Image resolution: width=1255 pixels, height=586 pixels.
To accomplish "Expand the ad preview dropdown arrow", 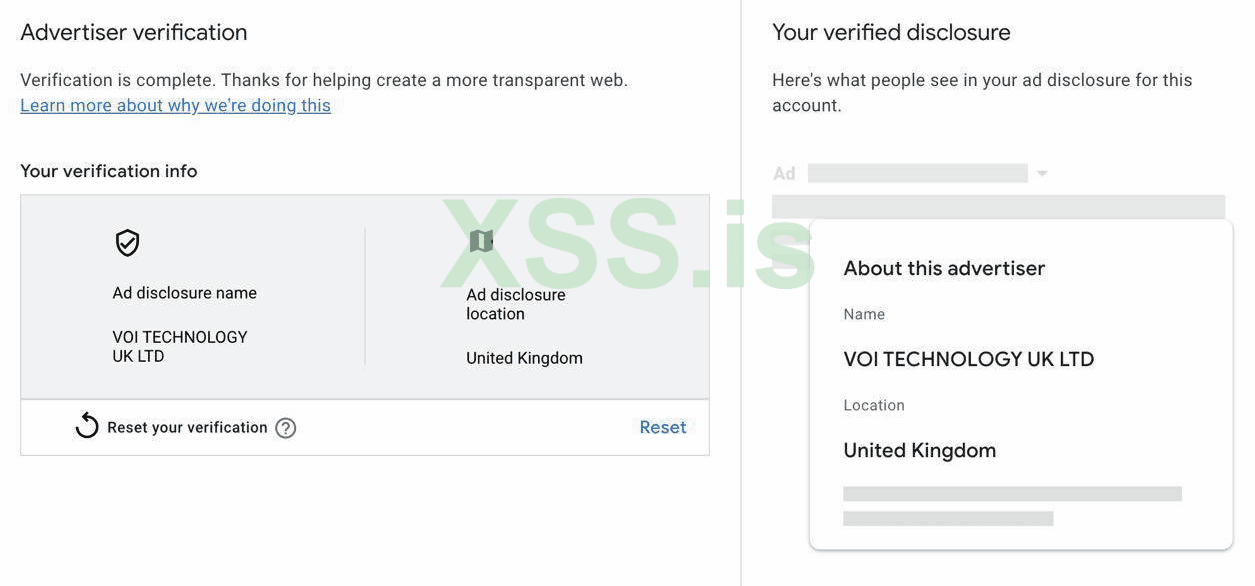I will click(x=1042, y=174).
